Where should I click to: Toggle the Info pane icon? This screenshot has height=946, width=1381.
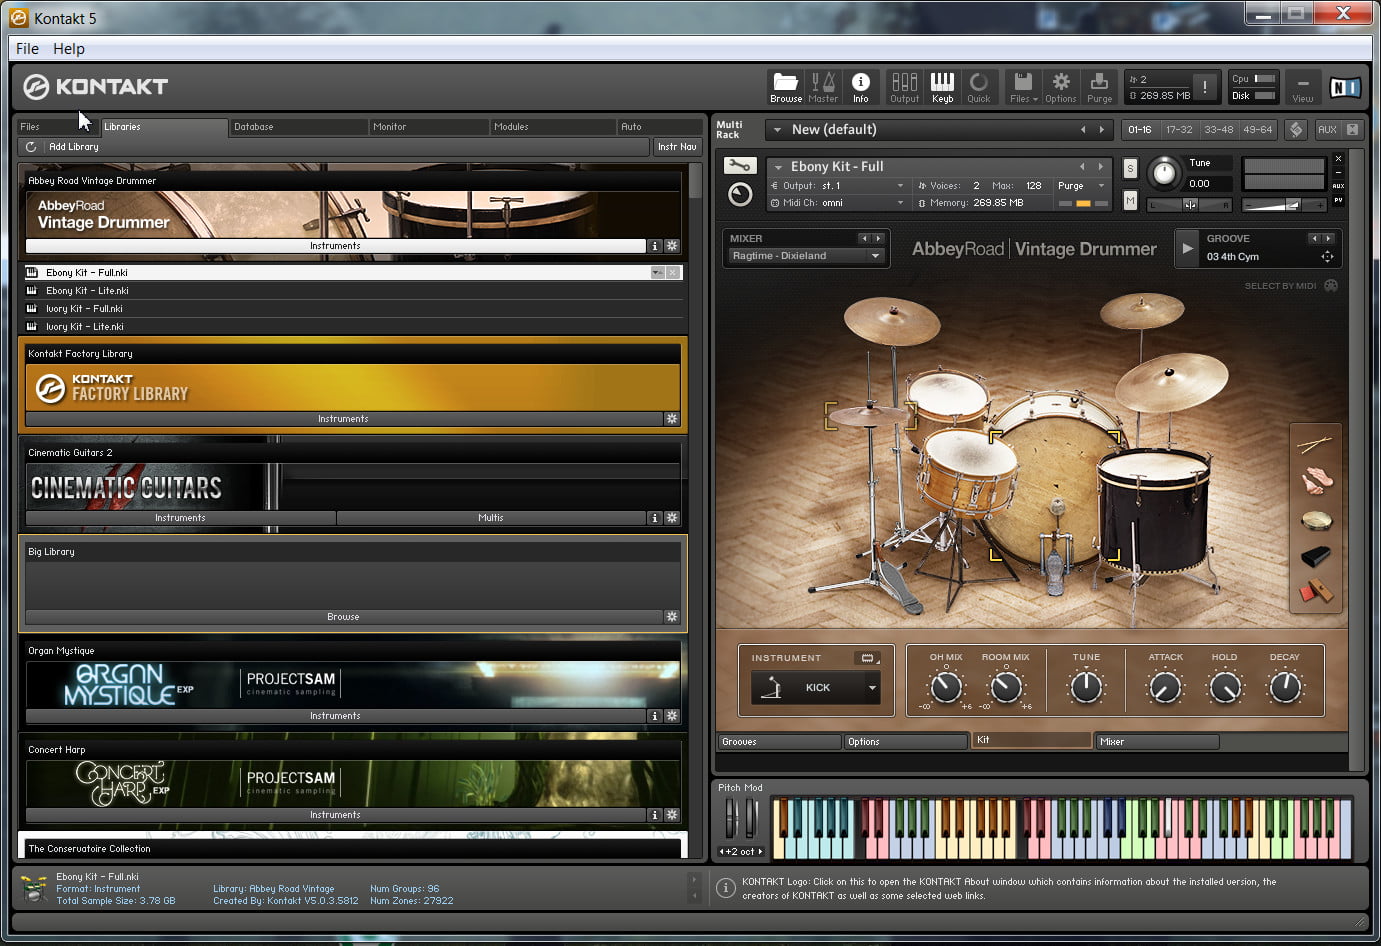tap(861, 87)
